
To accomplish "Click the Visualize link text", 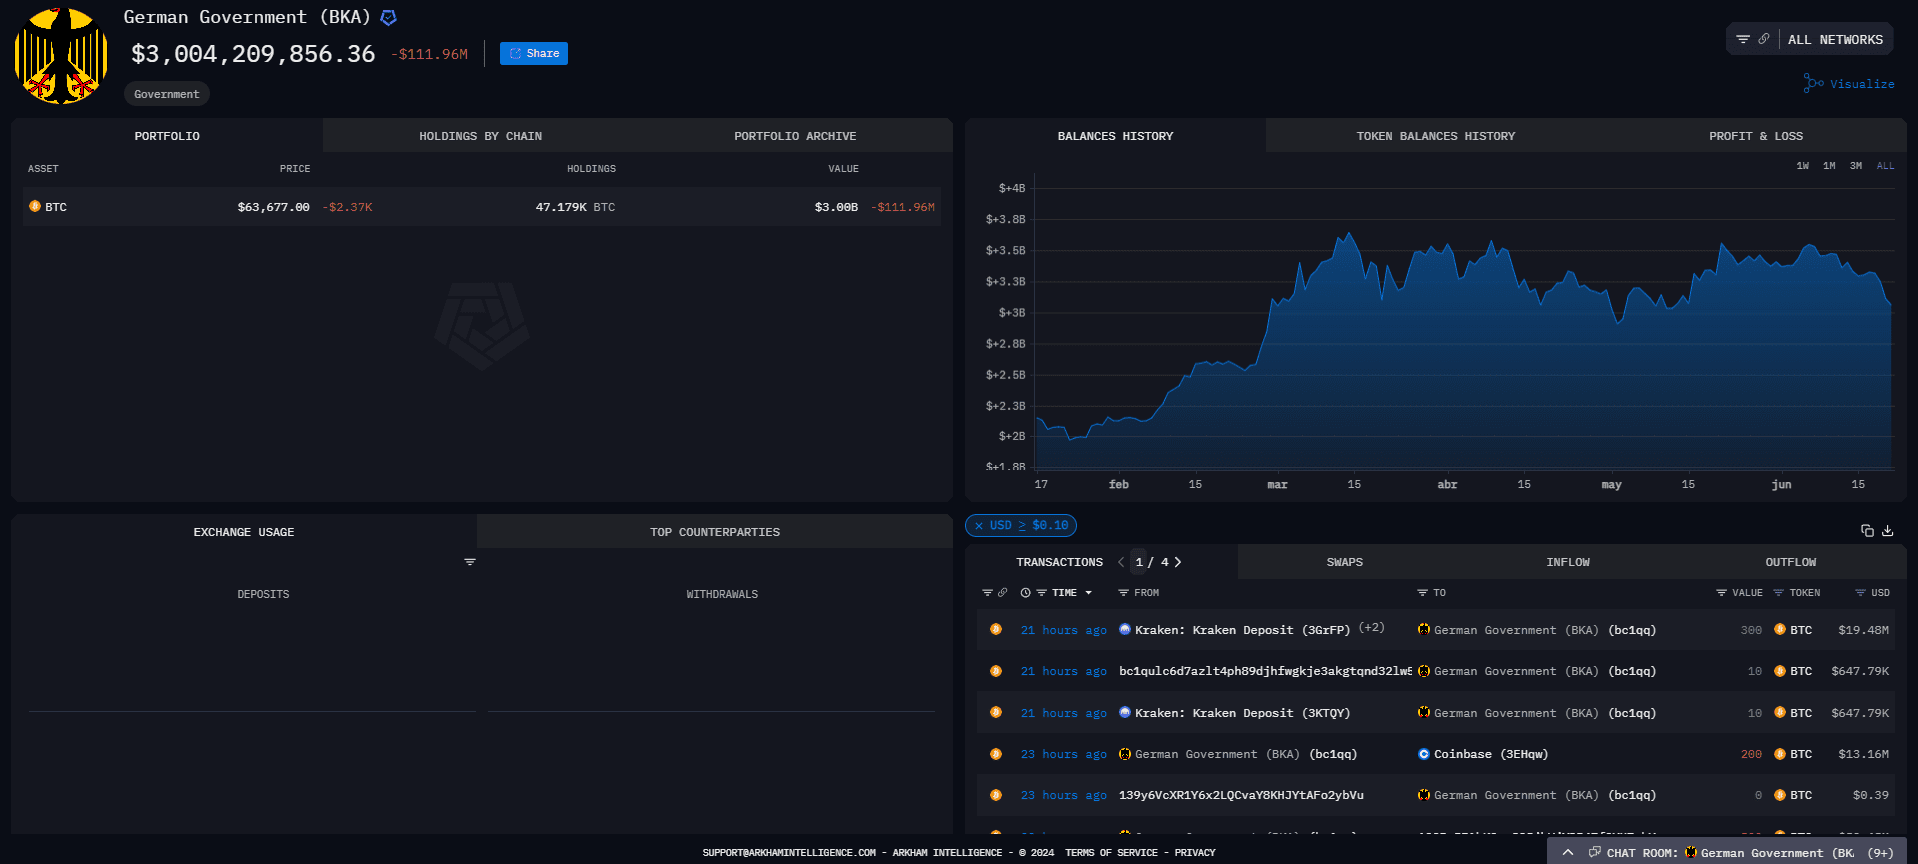I will click(x=1862, y=84).
